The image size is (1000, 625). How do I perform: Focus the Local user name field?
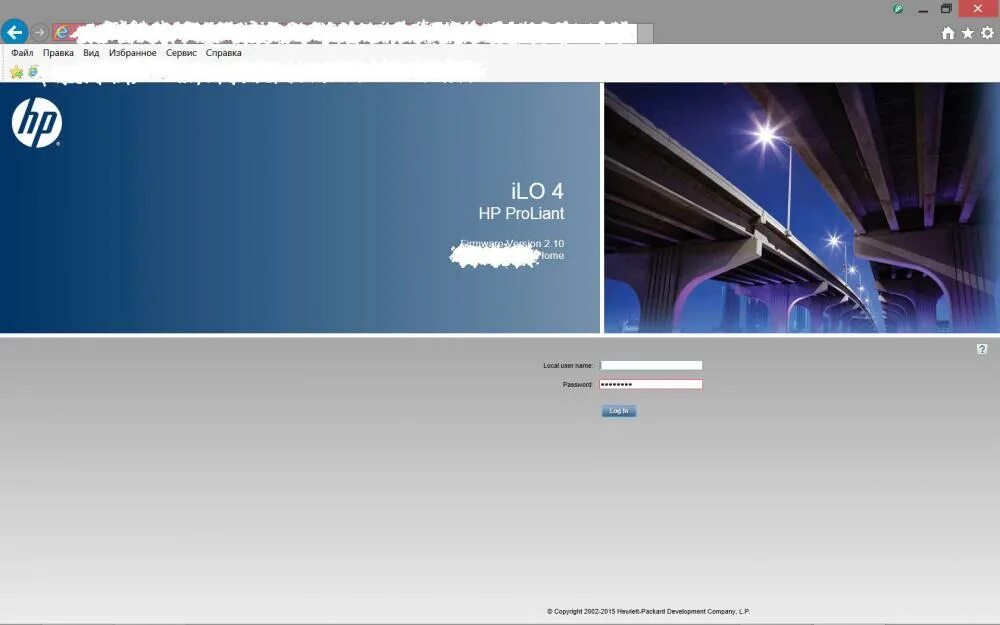(x=651, y=365)
